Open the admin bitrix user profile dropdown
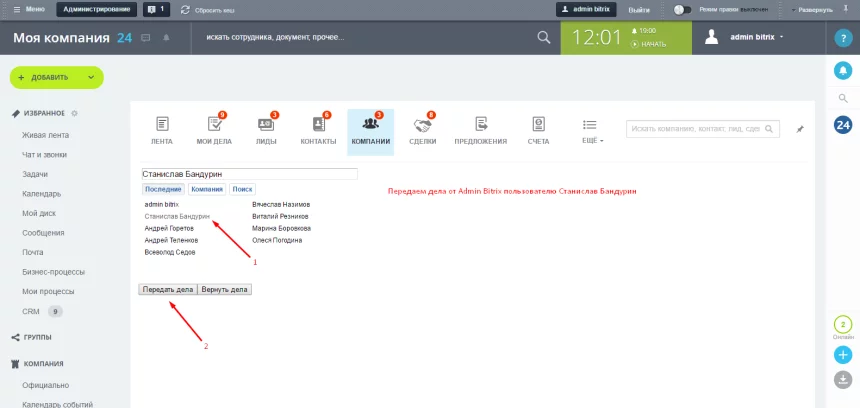 coord(745,37)
